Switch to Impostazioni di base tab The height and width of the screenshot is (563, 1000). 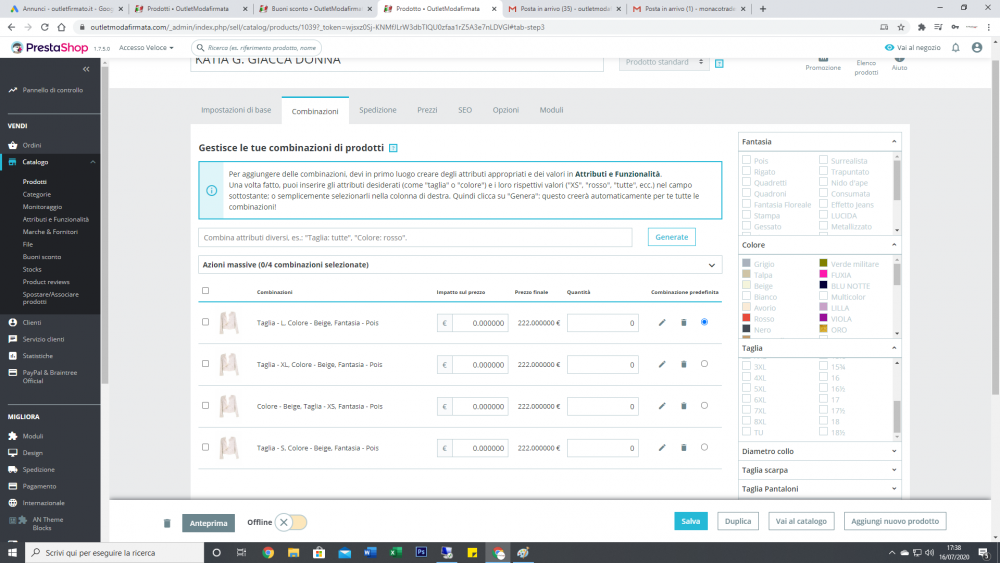[x=236, y=110]
